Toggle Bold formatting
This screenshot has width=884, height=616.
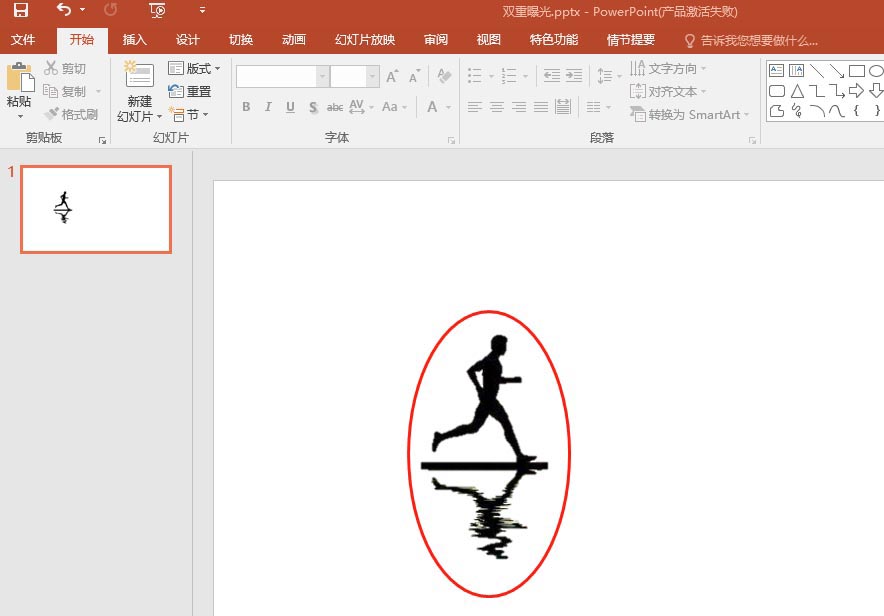246,107
